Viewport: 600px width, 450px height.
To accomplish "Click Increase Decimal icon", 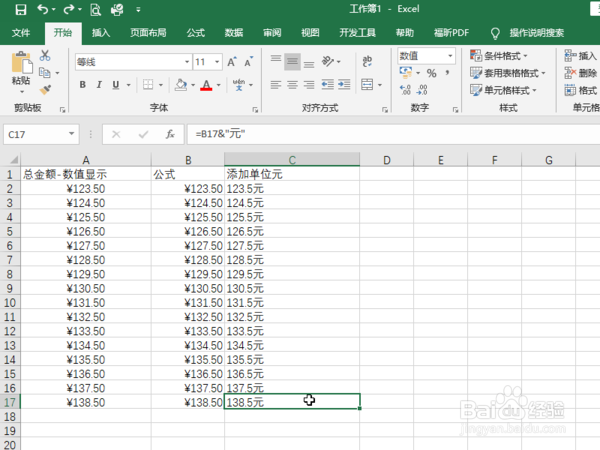I will tap(405, 90).
